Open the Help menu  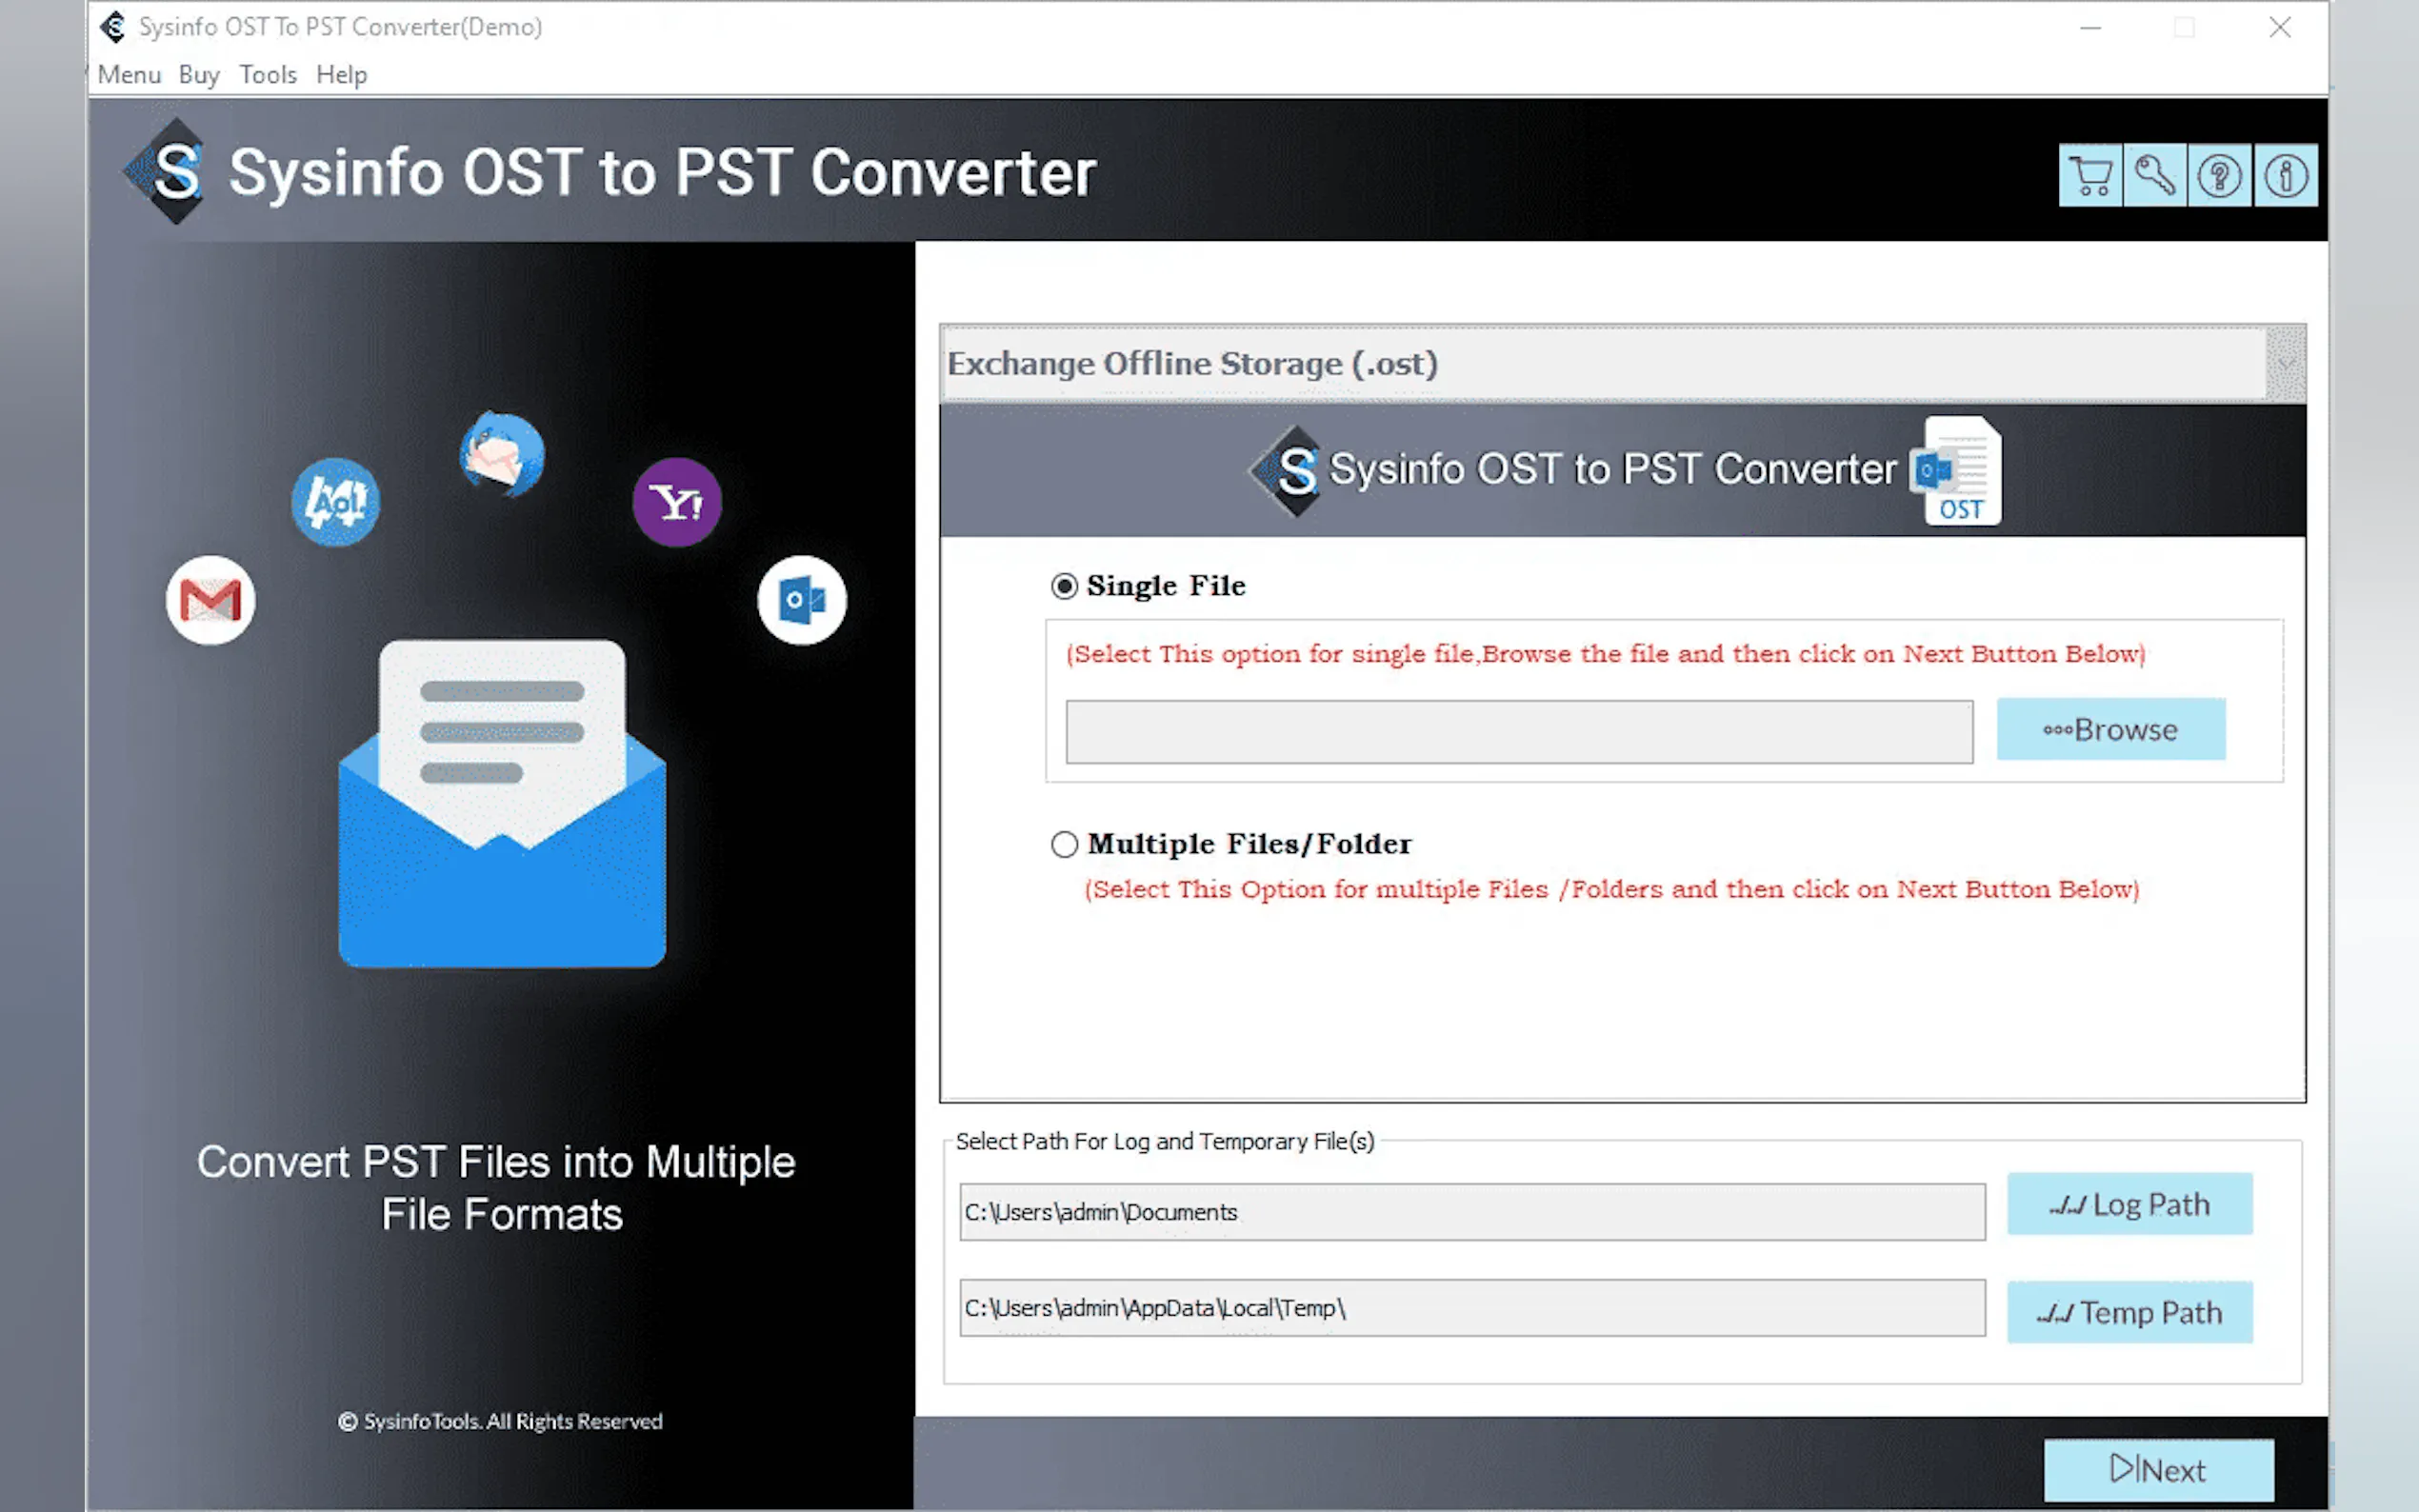341,75
